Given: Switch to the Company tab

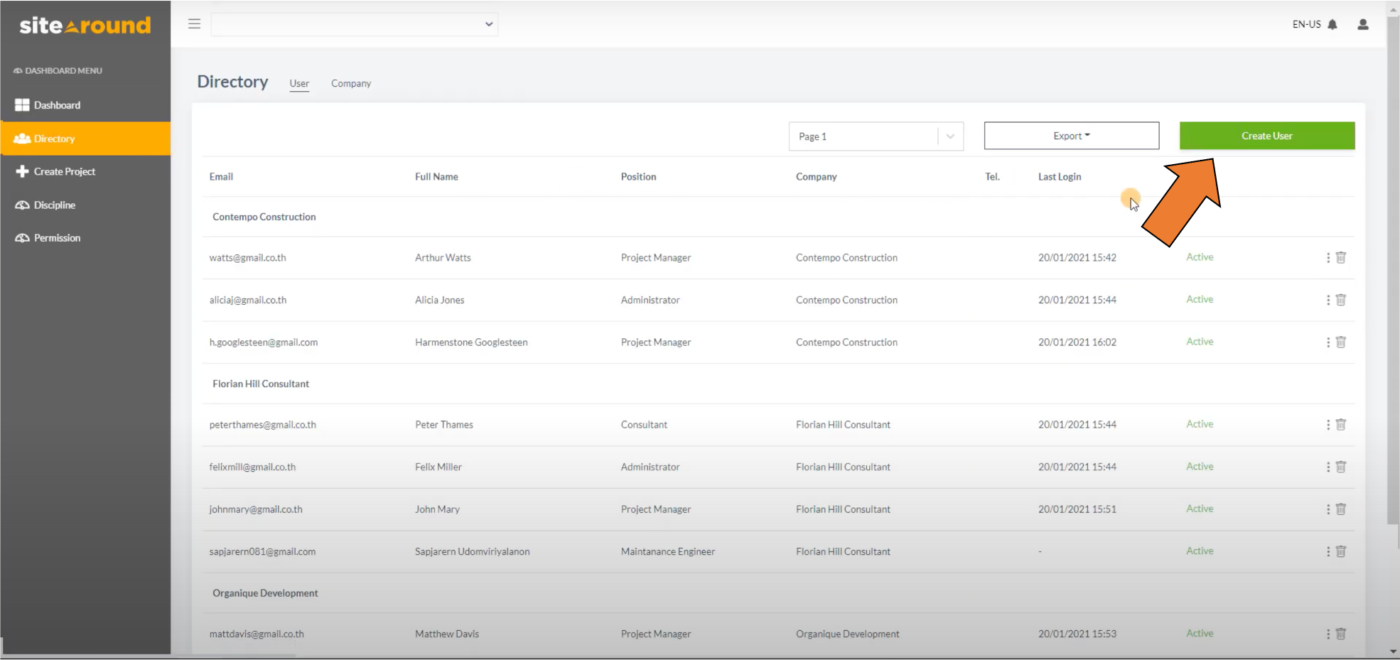Looking at the screenshot, I should tap(351, 83).
